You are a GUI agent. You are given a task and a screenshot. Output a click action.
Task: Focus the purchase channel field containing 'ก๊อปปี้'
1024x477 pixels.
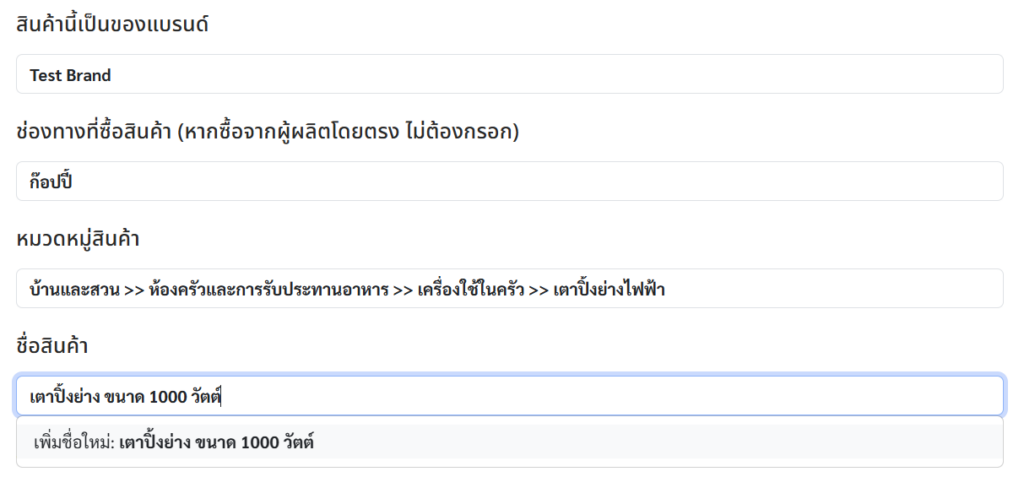[x=509, y=182]
